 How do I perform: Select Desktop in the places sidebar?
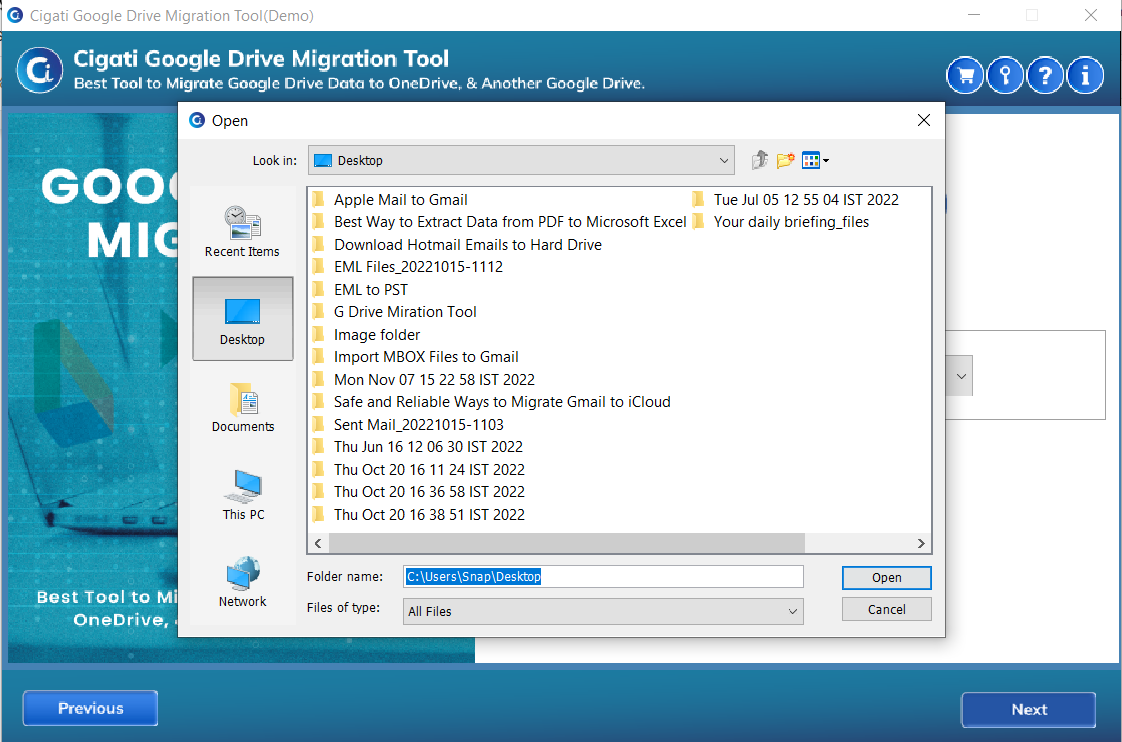[x=243, y=318]
